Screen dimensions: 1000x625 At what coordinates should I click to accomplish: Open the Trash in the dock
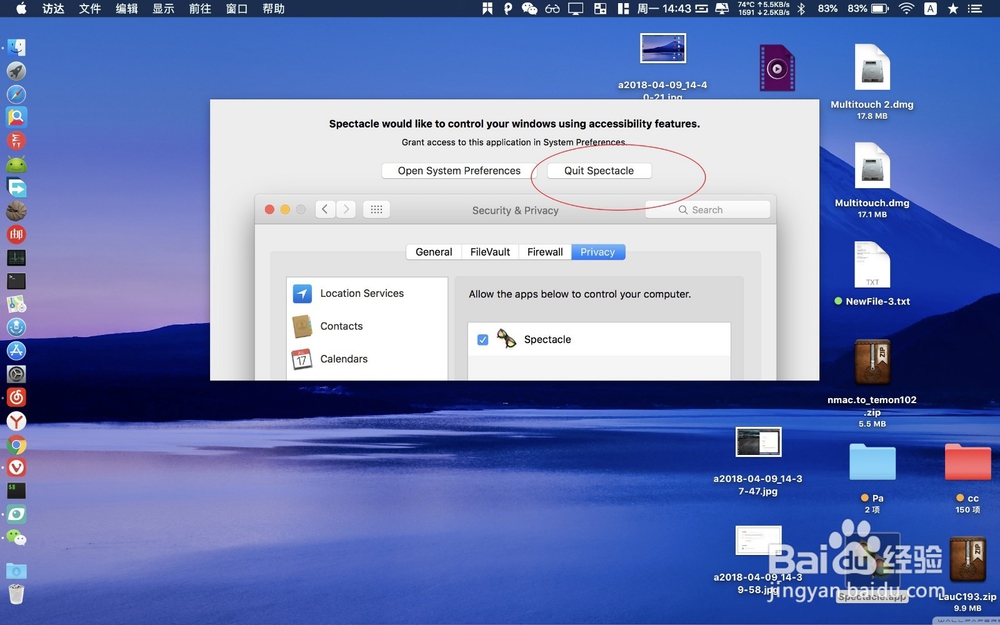tap(17, 594)
